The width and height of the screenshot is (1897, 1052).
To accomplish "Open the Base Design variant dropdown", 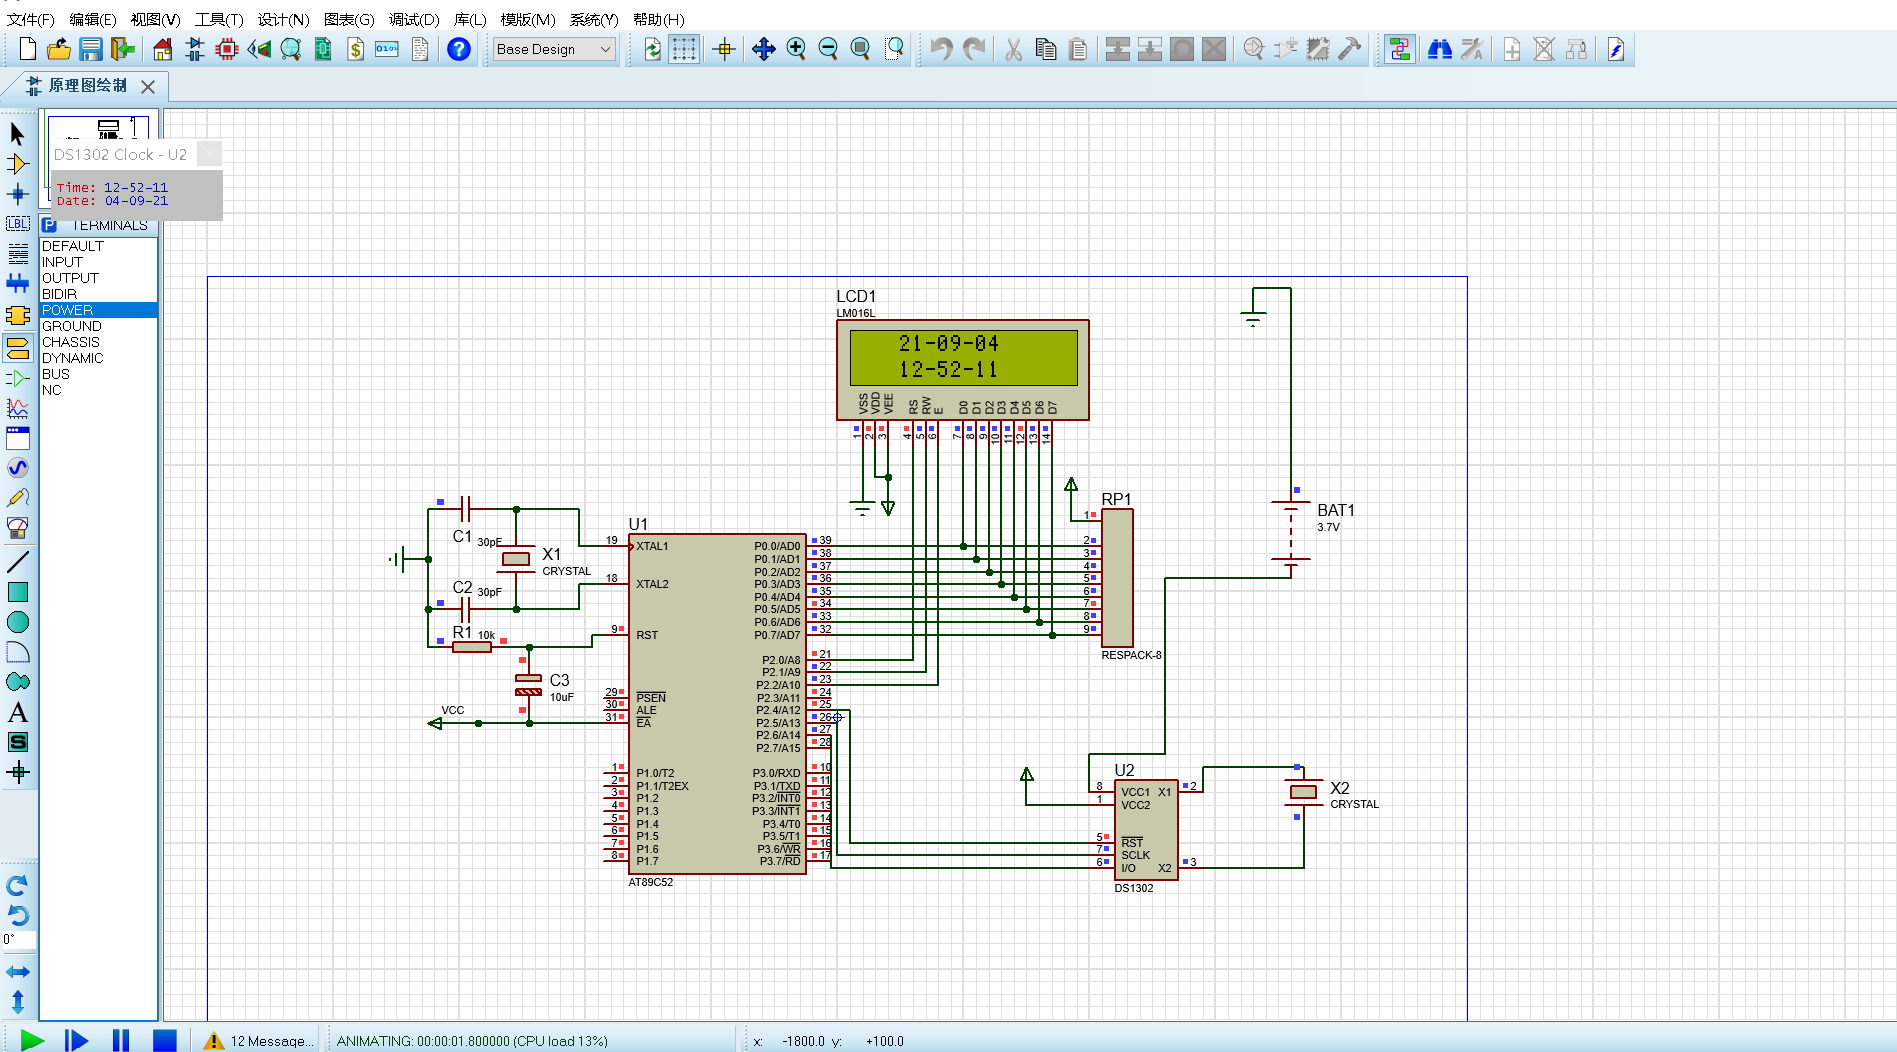I will tap(554, 49).
